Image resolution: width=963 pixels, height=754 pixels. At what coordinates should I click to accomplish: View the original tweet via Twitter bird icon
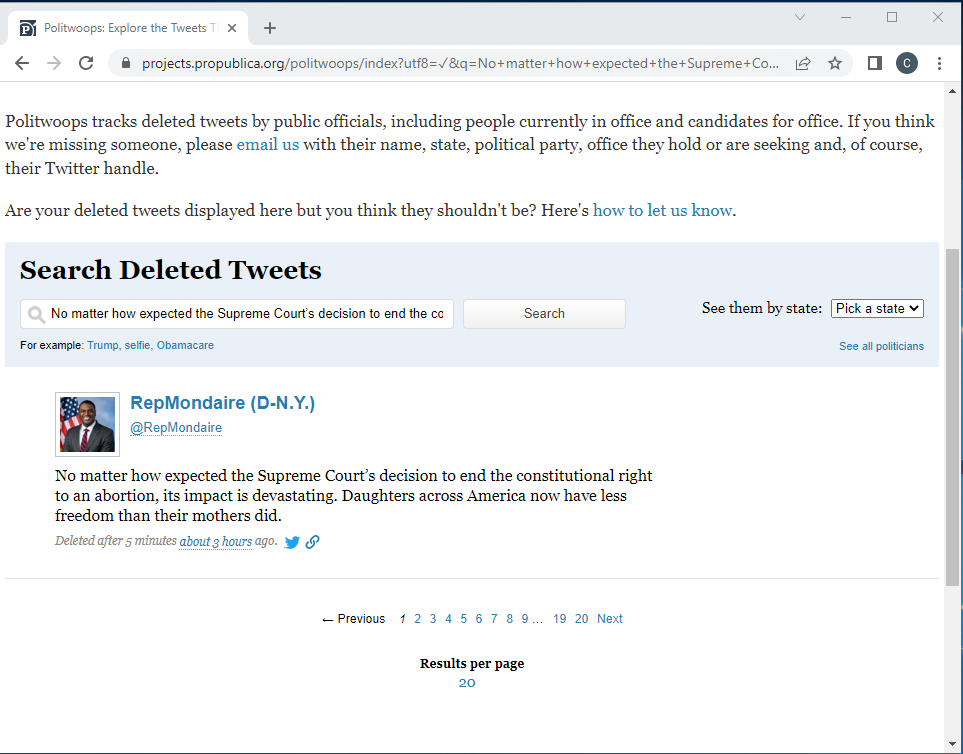292,542
